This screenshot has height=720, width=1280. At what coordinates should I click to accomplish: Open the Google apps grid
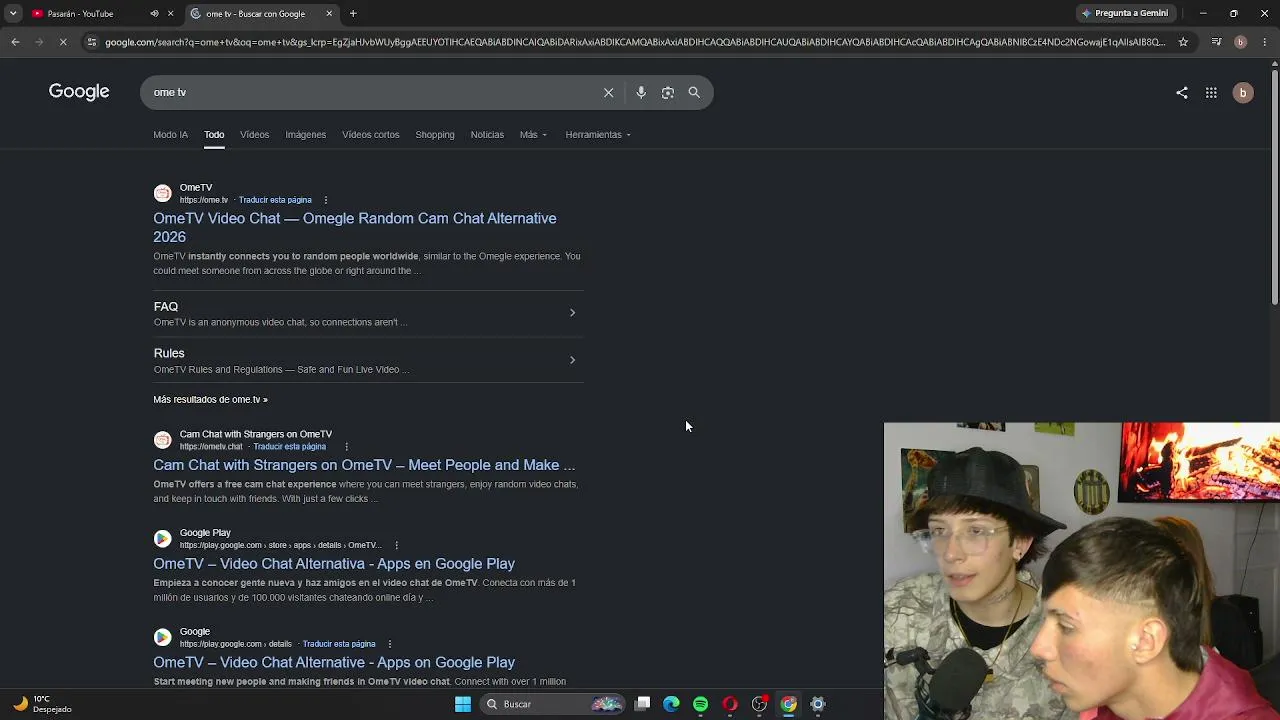coord(1211,93)
